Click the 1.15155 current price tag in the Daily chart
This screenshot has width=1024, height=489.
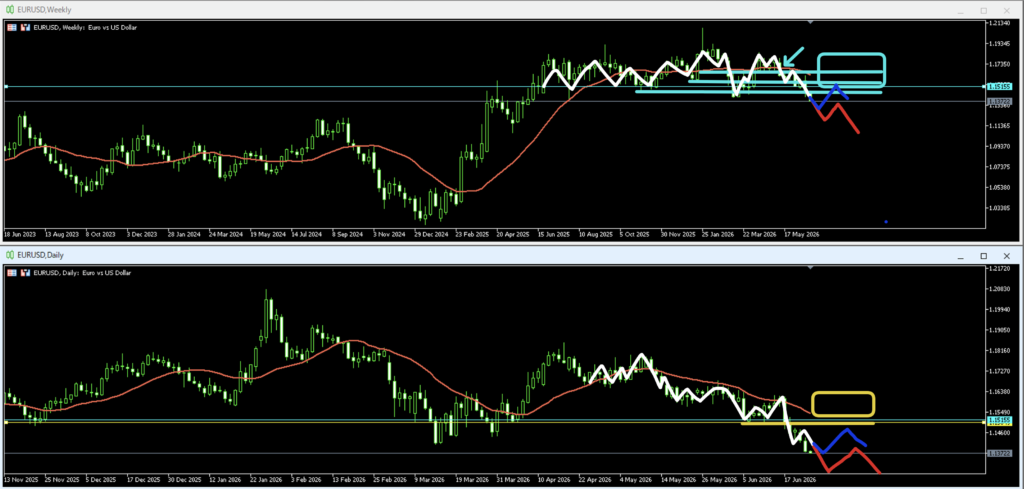coord(1000,421)
